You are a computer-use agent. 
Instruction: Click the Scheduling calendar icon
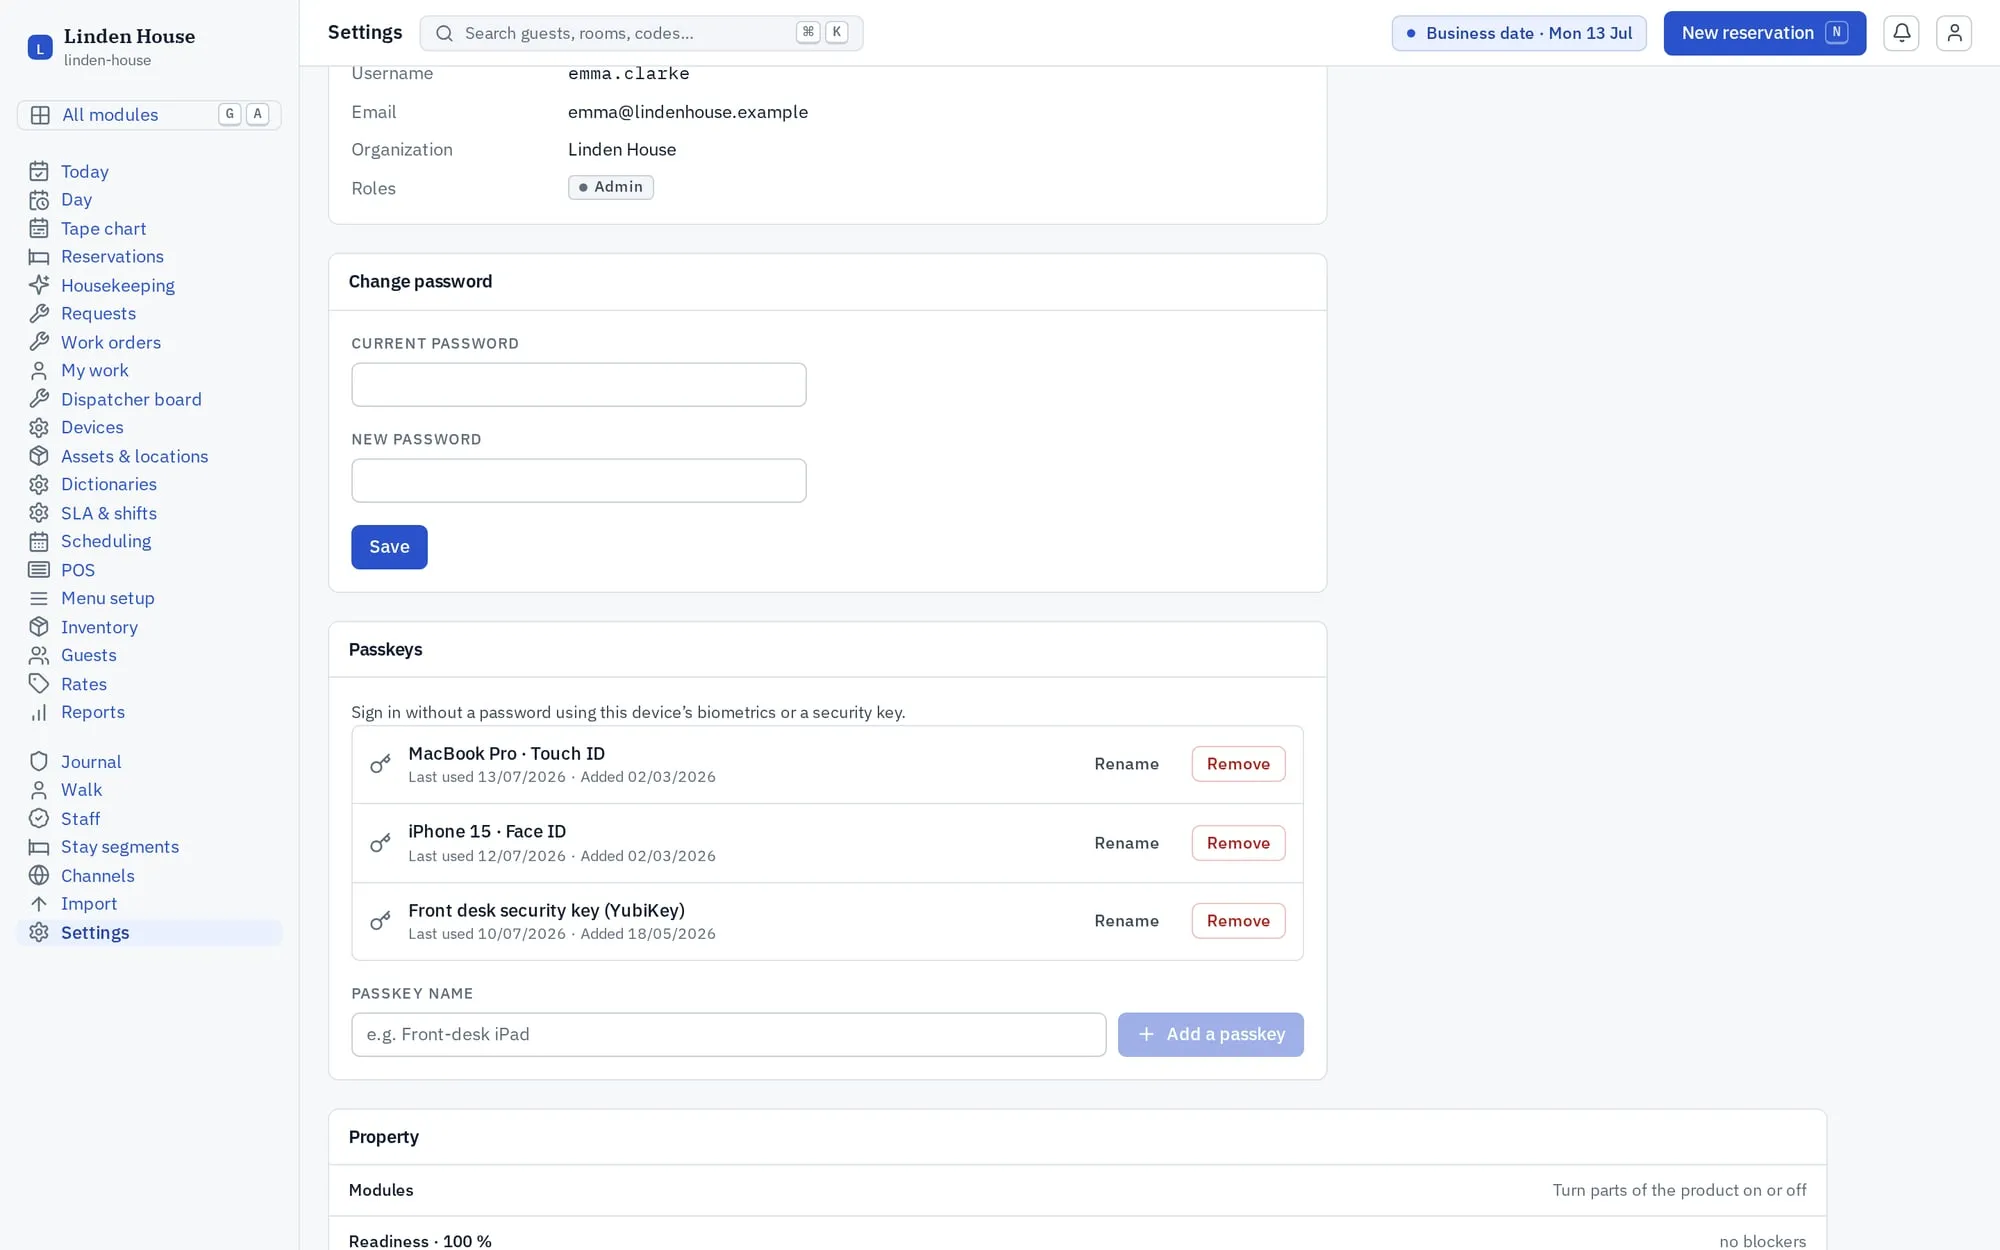click(39, 542)
